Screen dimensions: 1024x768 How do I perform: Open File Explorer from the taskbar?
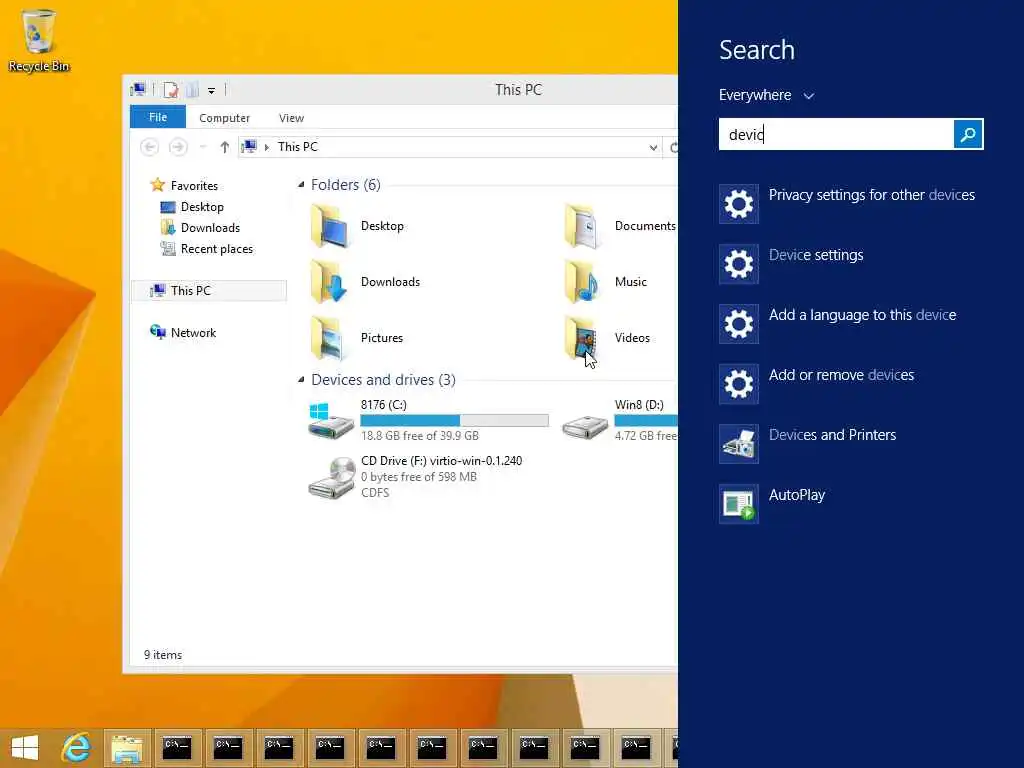point(127,748)
